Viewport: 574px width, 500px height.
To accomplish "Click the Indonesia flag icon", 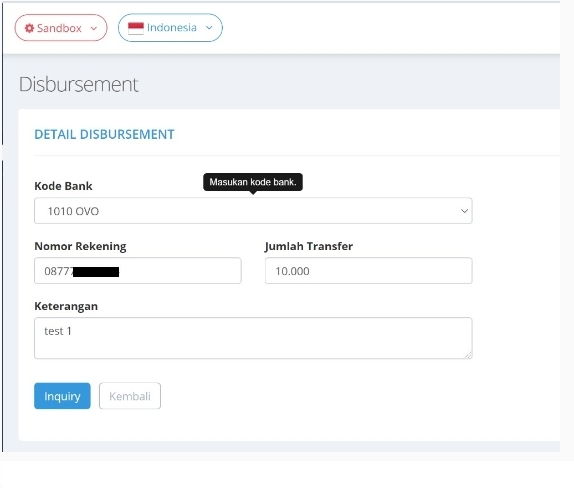I will [x=136, y=28].
